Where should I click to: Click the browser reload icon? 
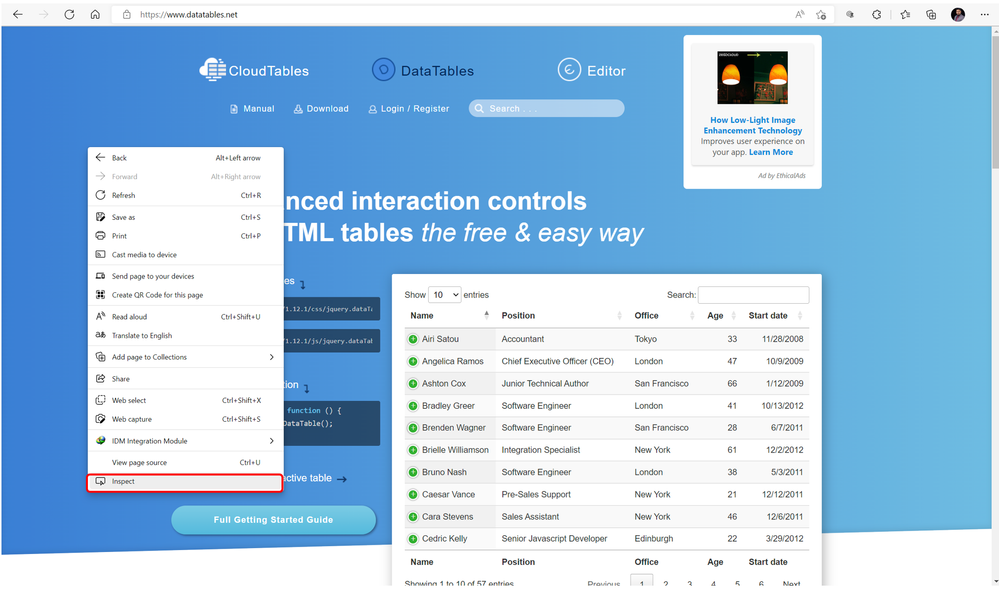[69, 14]
